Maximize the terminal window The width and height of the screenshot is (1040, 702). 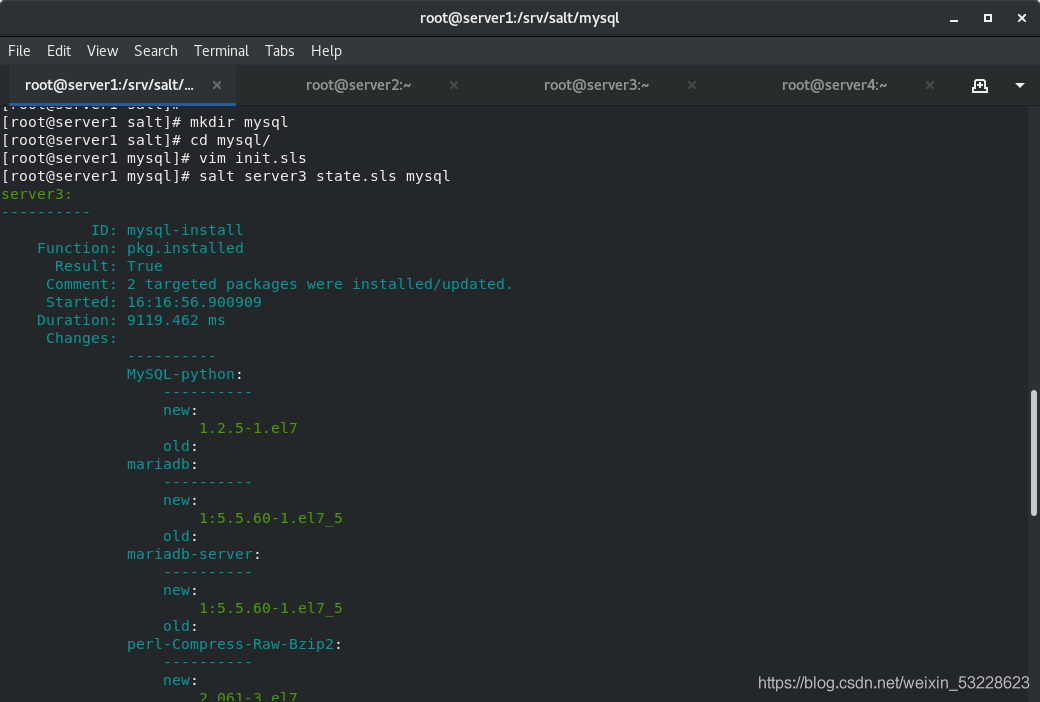tap(988, 19)
